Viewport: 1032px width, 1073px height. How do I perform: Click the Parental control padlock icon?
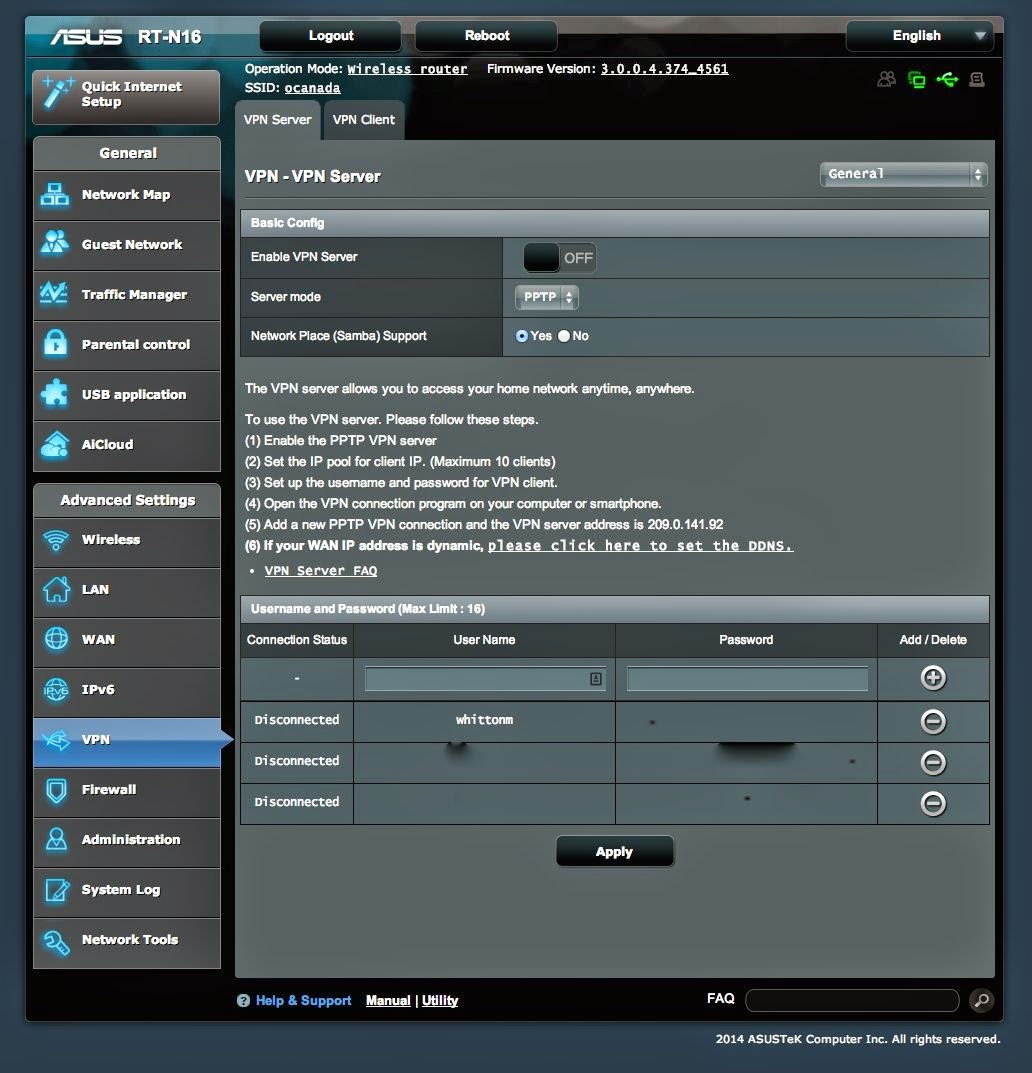pos(55,344)
